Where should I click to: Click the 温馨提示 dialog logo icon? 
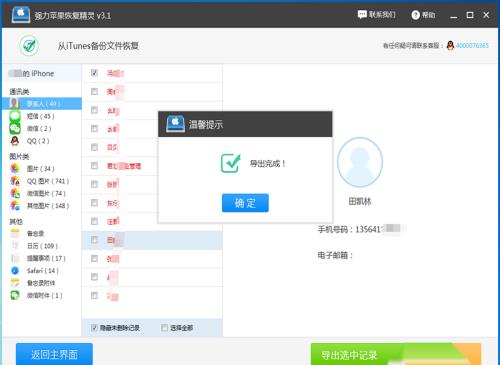click(175, 124)
